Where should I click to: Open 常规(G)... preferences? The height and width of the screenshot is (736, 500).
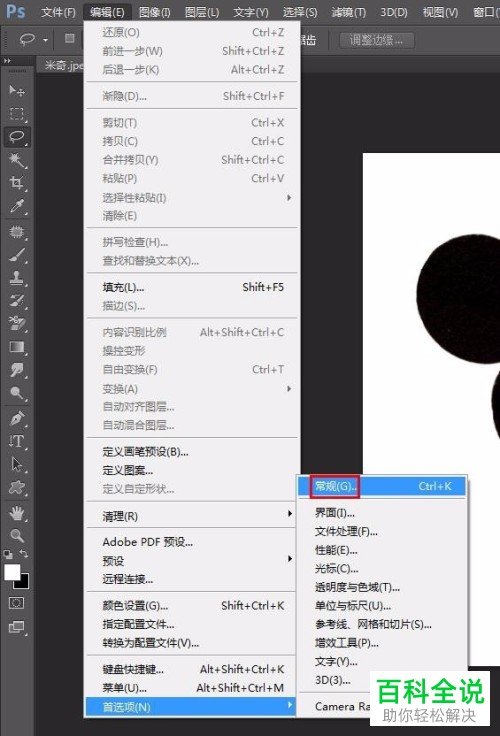pos(382,486)
